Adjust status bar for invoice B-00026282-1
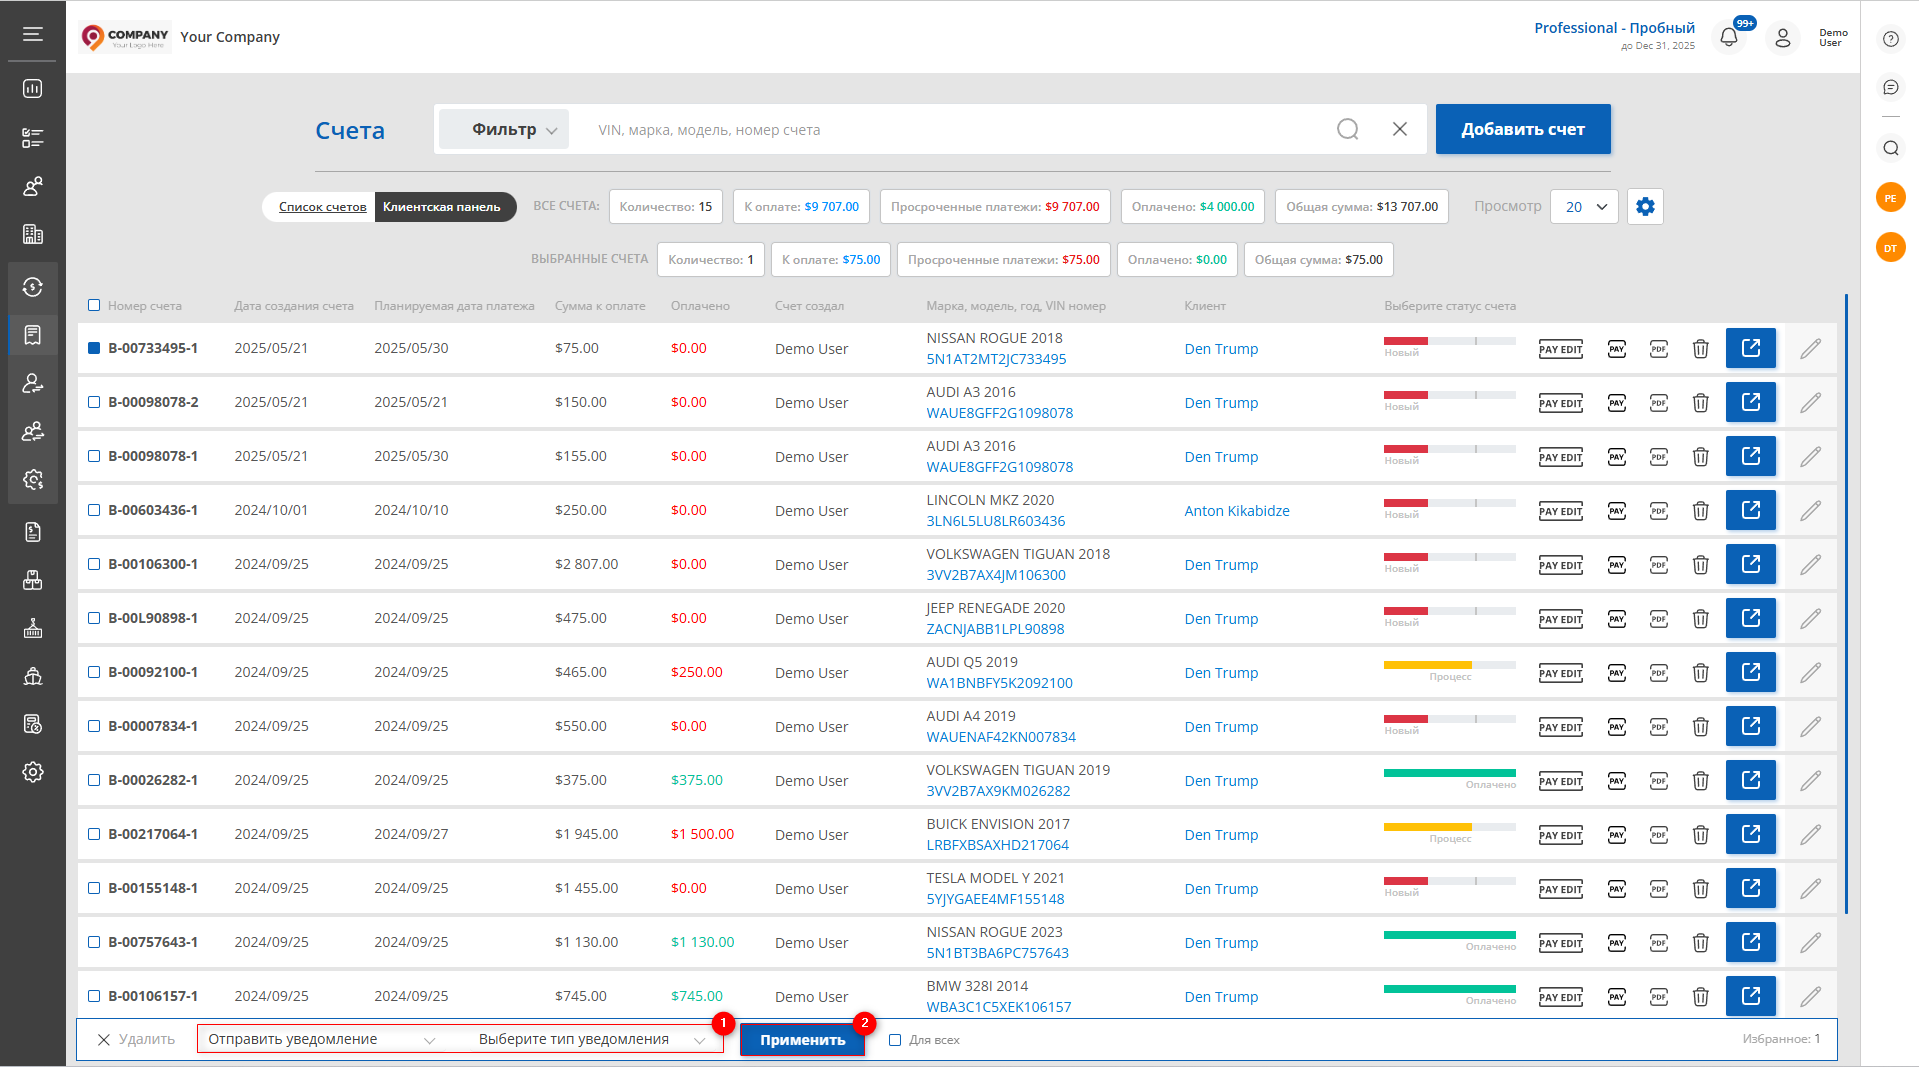The image size is (1919, 1067). coord(1450,773)
